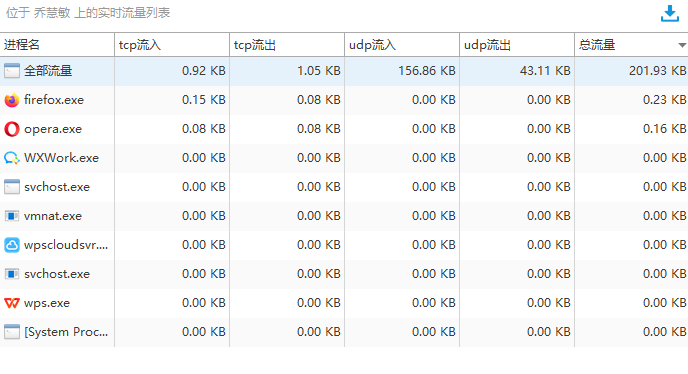The width and height of the screenshot is (688, 374).
Task: Click the download export icon
Action: point(670,14)
